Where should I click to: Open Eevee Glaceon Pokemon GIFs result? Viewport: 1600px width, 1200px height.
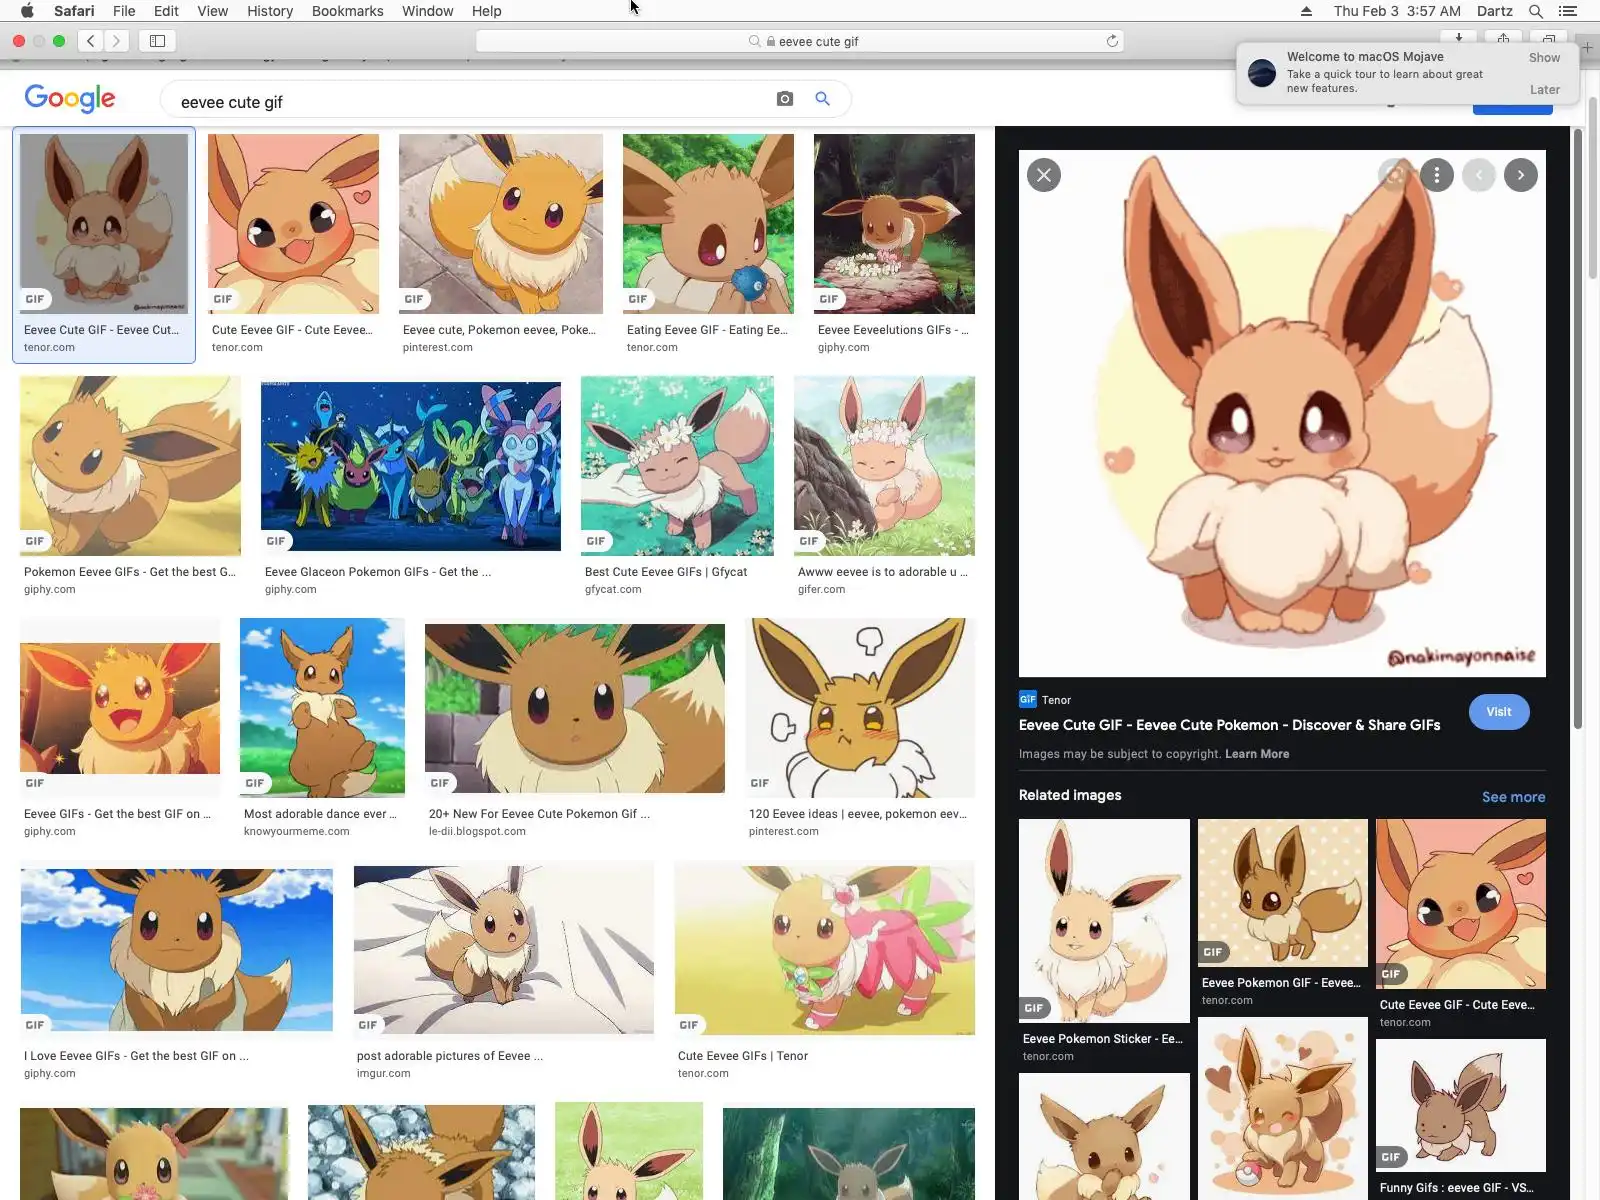point(411,466)
